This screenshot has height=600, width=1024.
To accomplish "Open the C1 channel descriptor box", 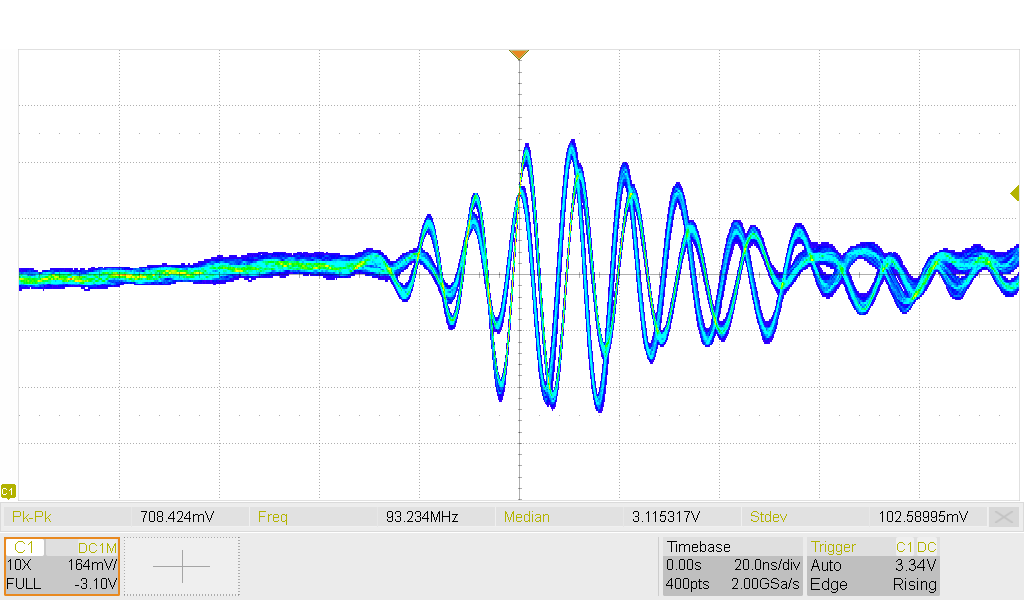I will point(62,566).
